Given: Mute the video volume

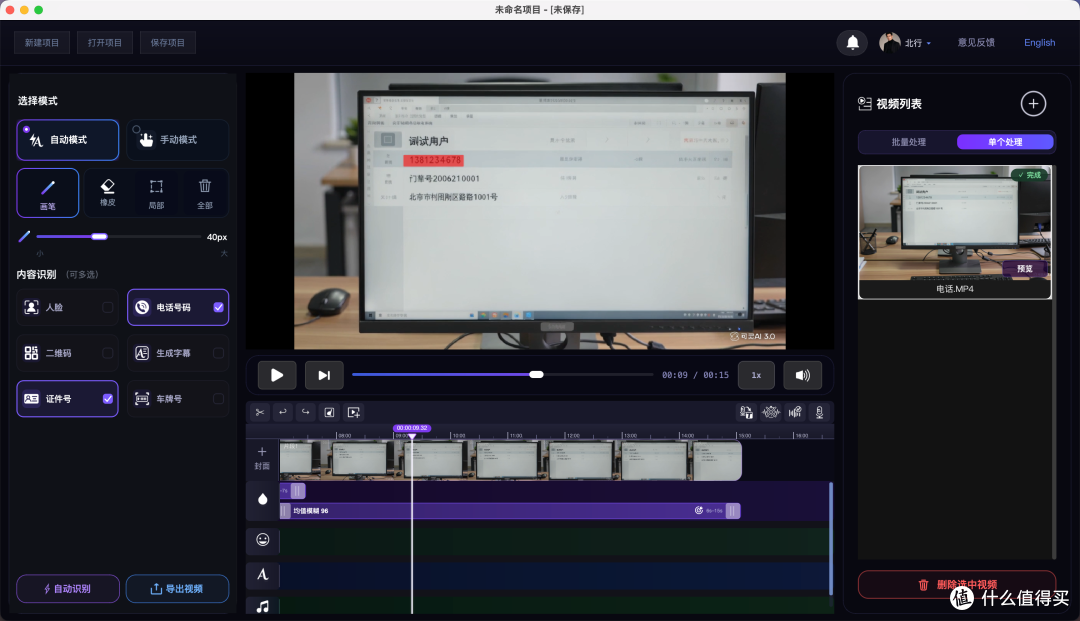Looking at the screenshot, I should point(802,375).
